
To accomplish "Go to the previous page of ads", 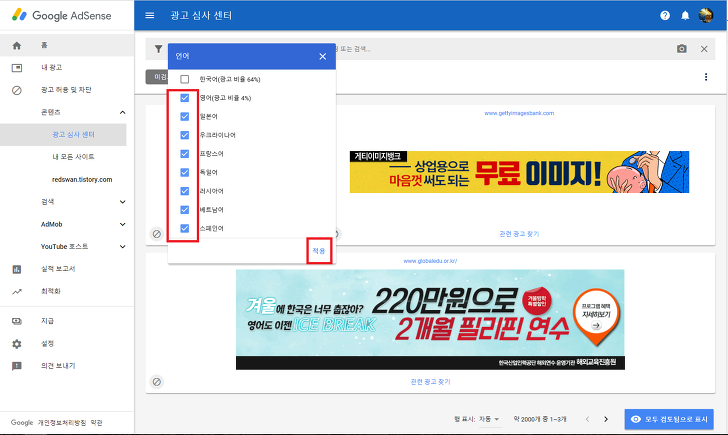I will [x=587, y=419].
